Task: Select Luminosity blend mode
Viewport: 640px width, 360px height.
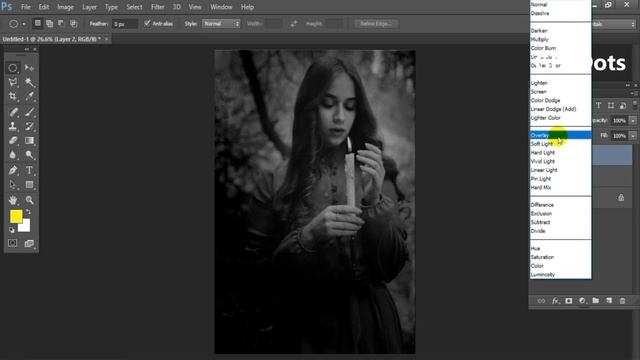Action: pyautogui.click(x=560, y=274)
